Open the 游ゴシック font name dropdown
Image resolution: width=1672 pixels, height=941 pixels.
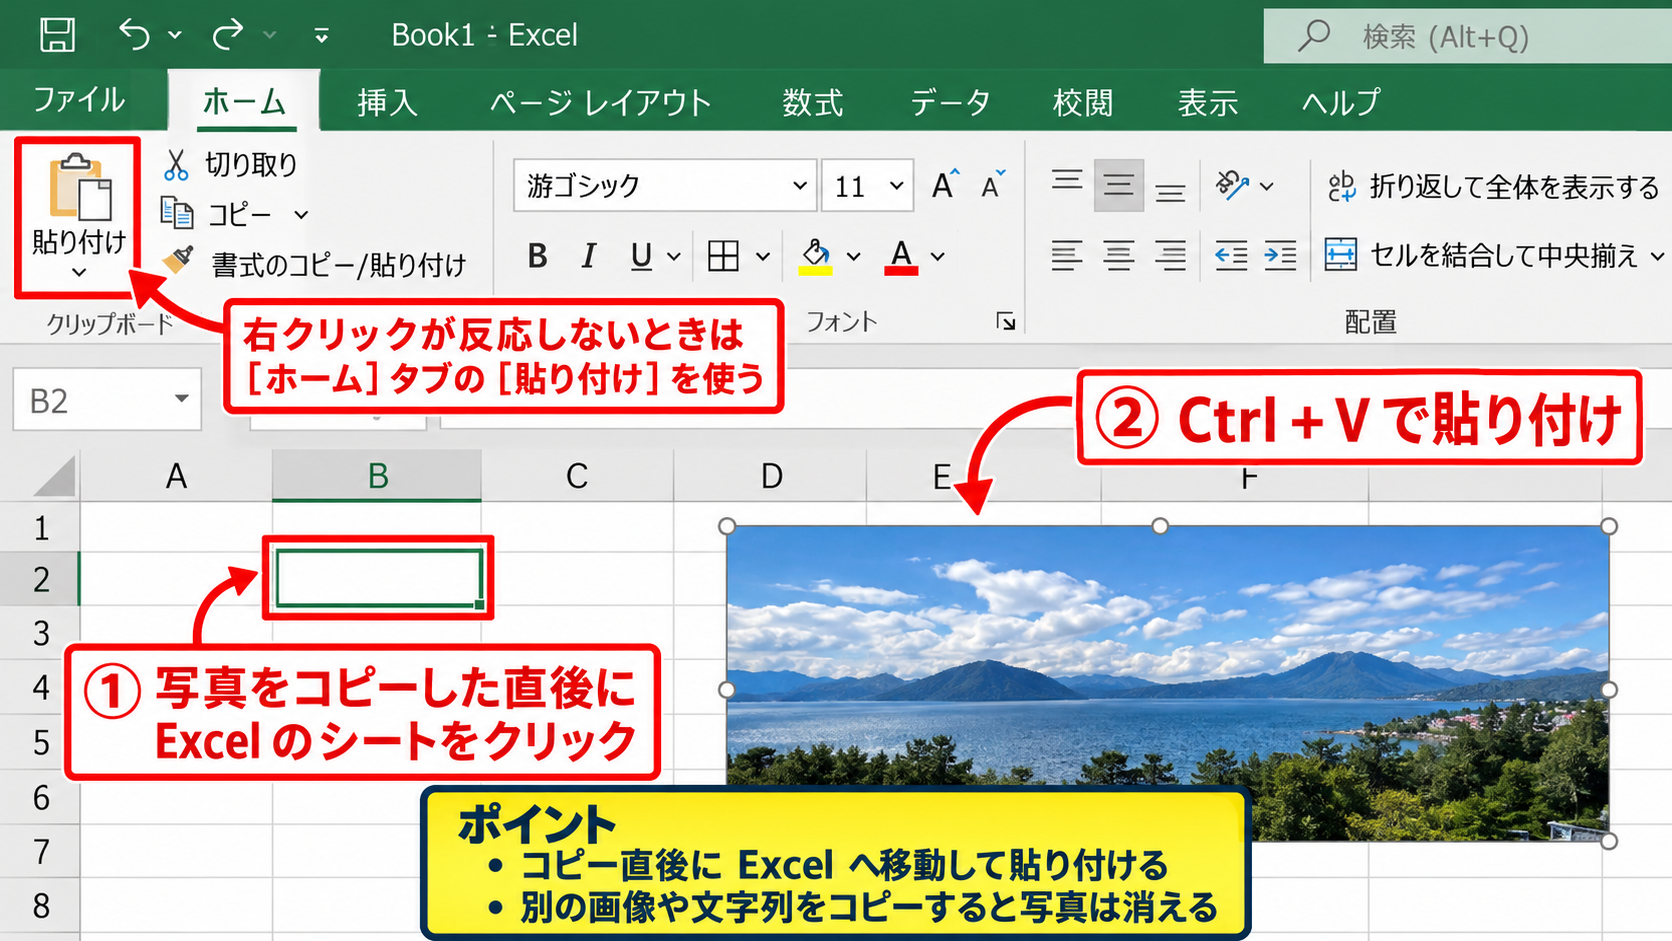(800, 186)
